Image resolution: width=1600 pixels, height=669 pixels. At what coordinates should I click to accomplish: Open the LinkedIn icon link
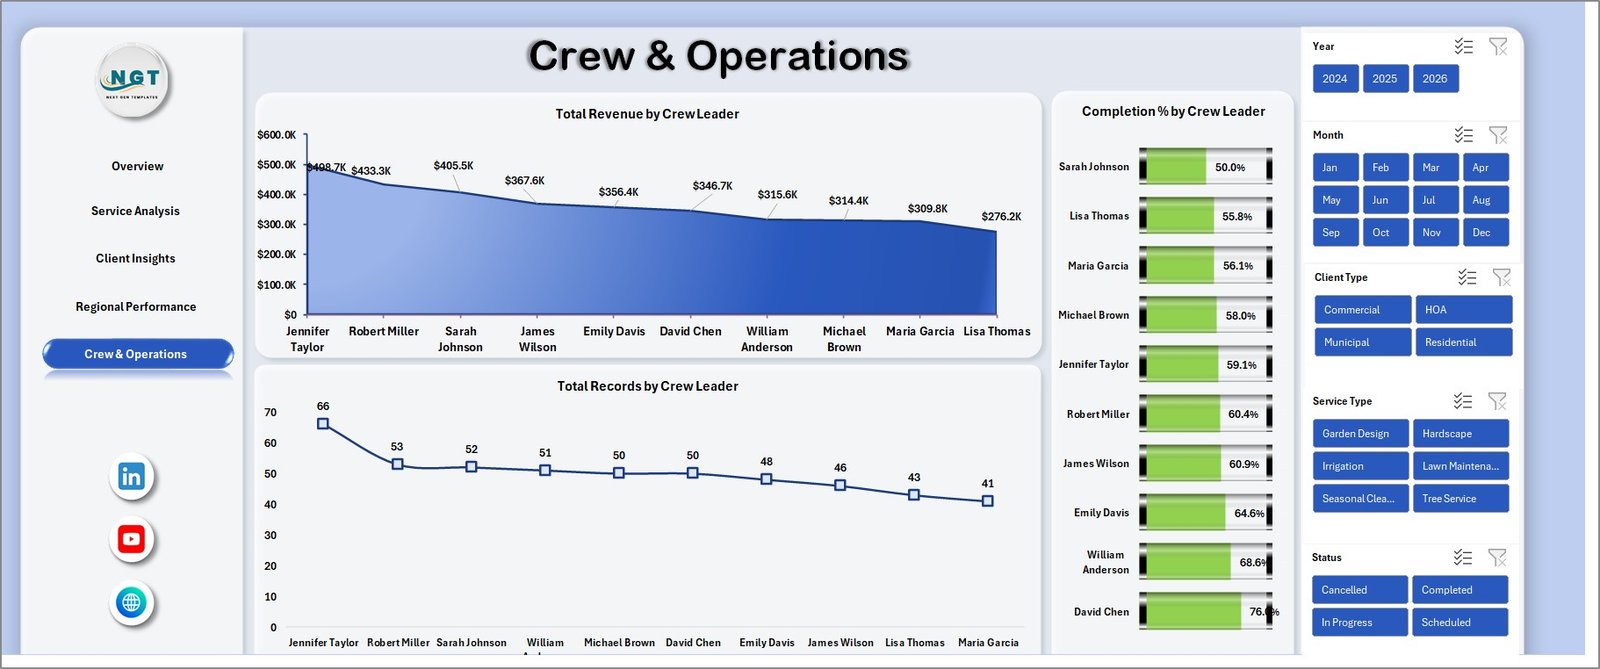click(x=131, y=477)
